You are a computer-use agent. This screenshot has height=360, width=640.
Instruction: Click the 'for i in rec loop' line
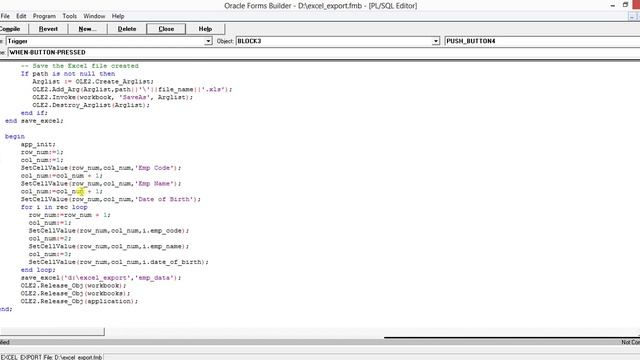tap(54, 207)
